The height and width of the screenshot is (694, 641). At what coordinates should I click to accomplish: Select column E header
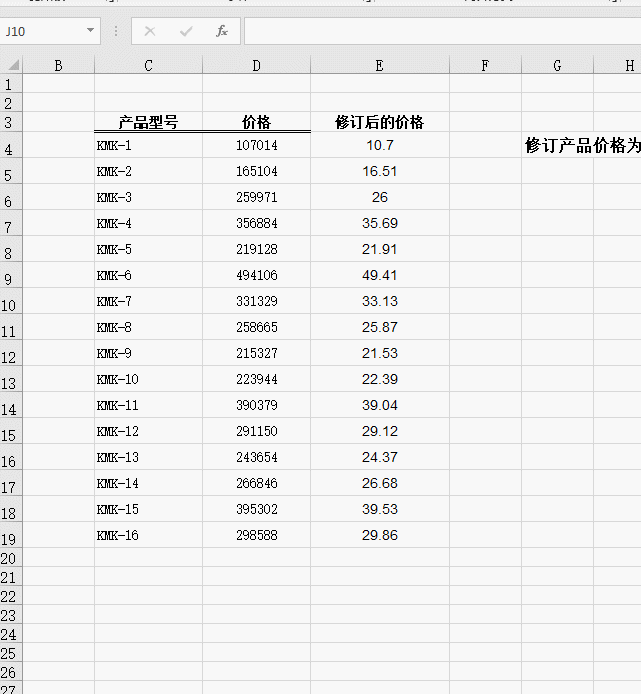pyautogui.click(x=380, y=66)
